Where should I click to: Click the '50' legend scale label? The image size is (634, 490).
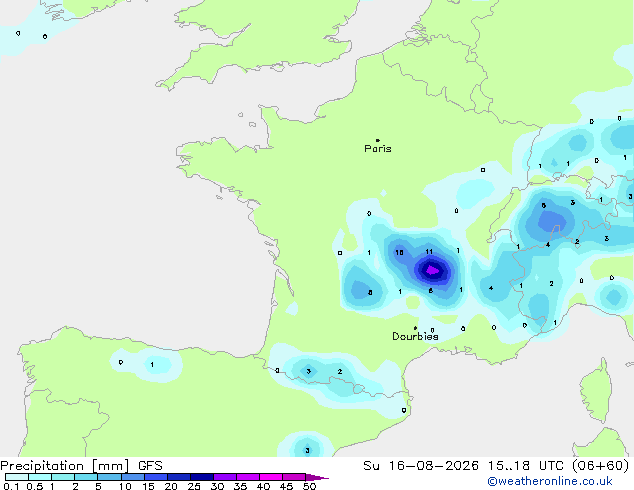click(x=309, y=486)
